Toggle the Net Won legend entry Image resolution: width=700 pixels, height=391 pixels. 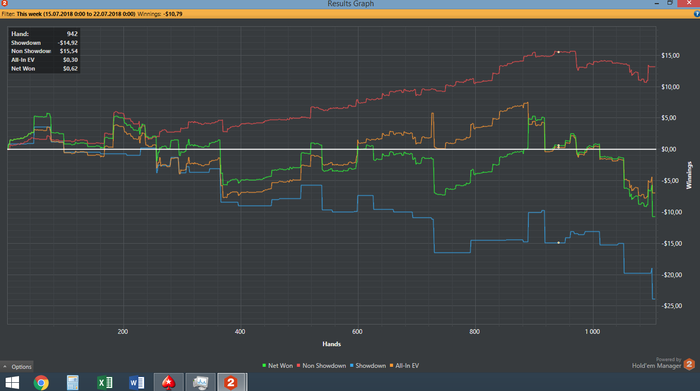[x=277, y=366]
